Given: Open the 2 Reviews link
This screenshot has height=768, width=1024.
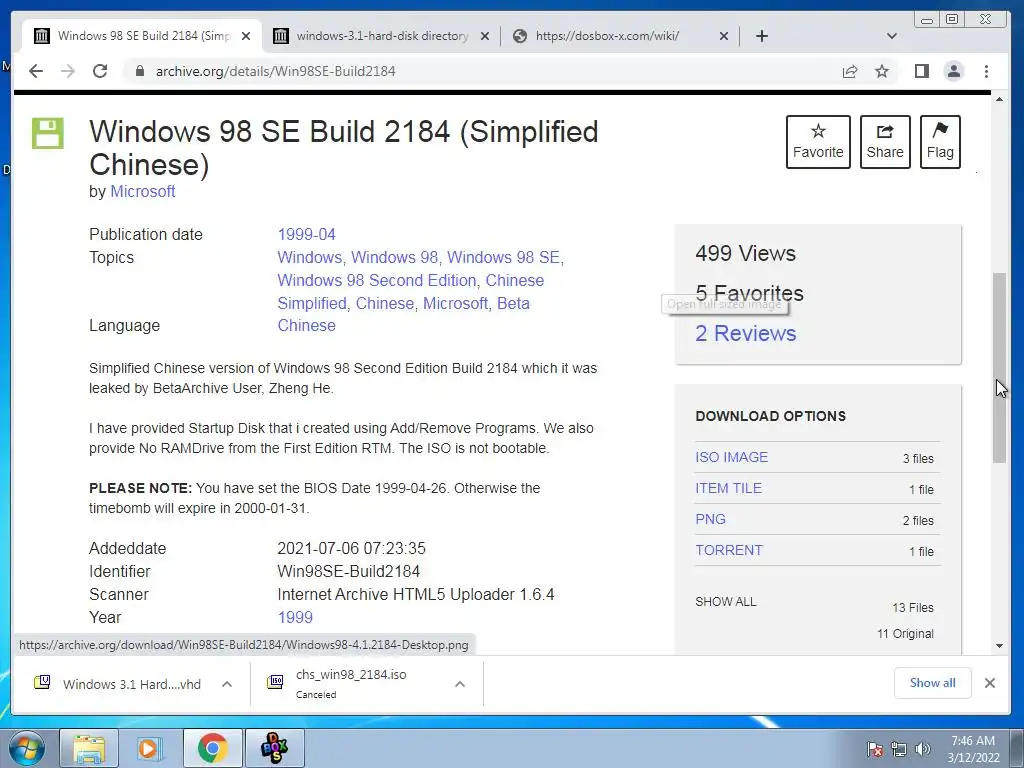Looking at the screenshot, I should click(x=746, y=333).
